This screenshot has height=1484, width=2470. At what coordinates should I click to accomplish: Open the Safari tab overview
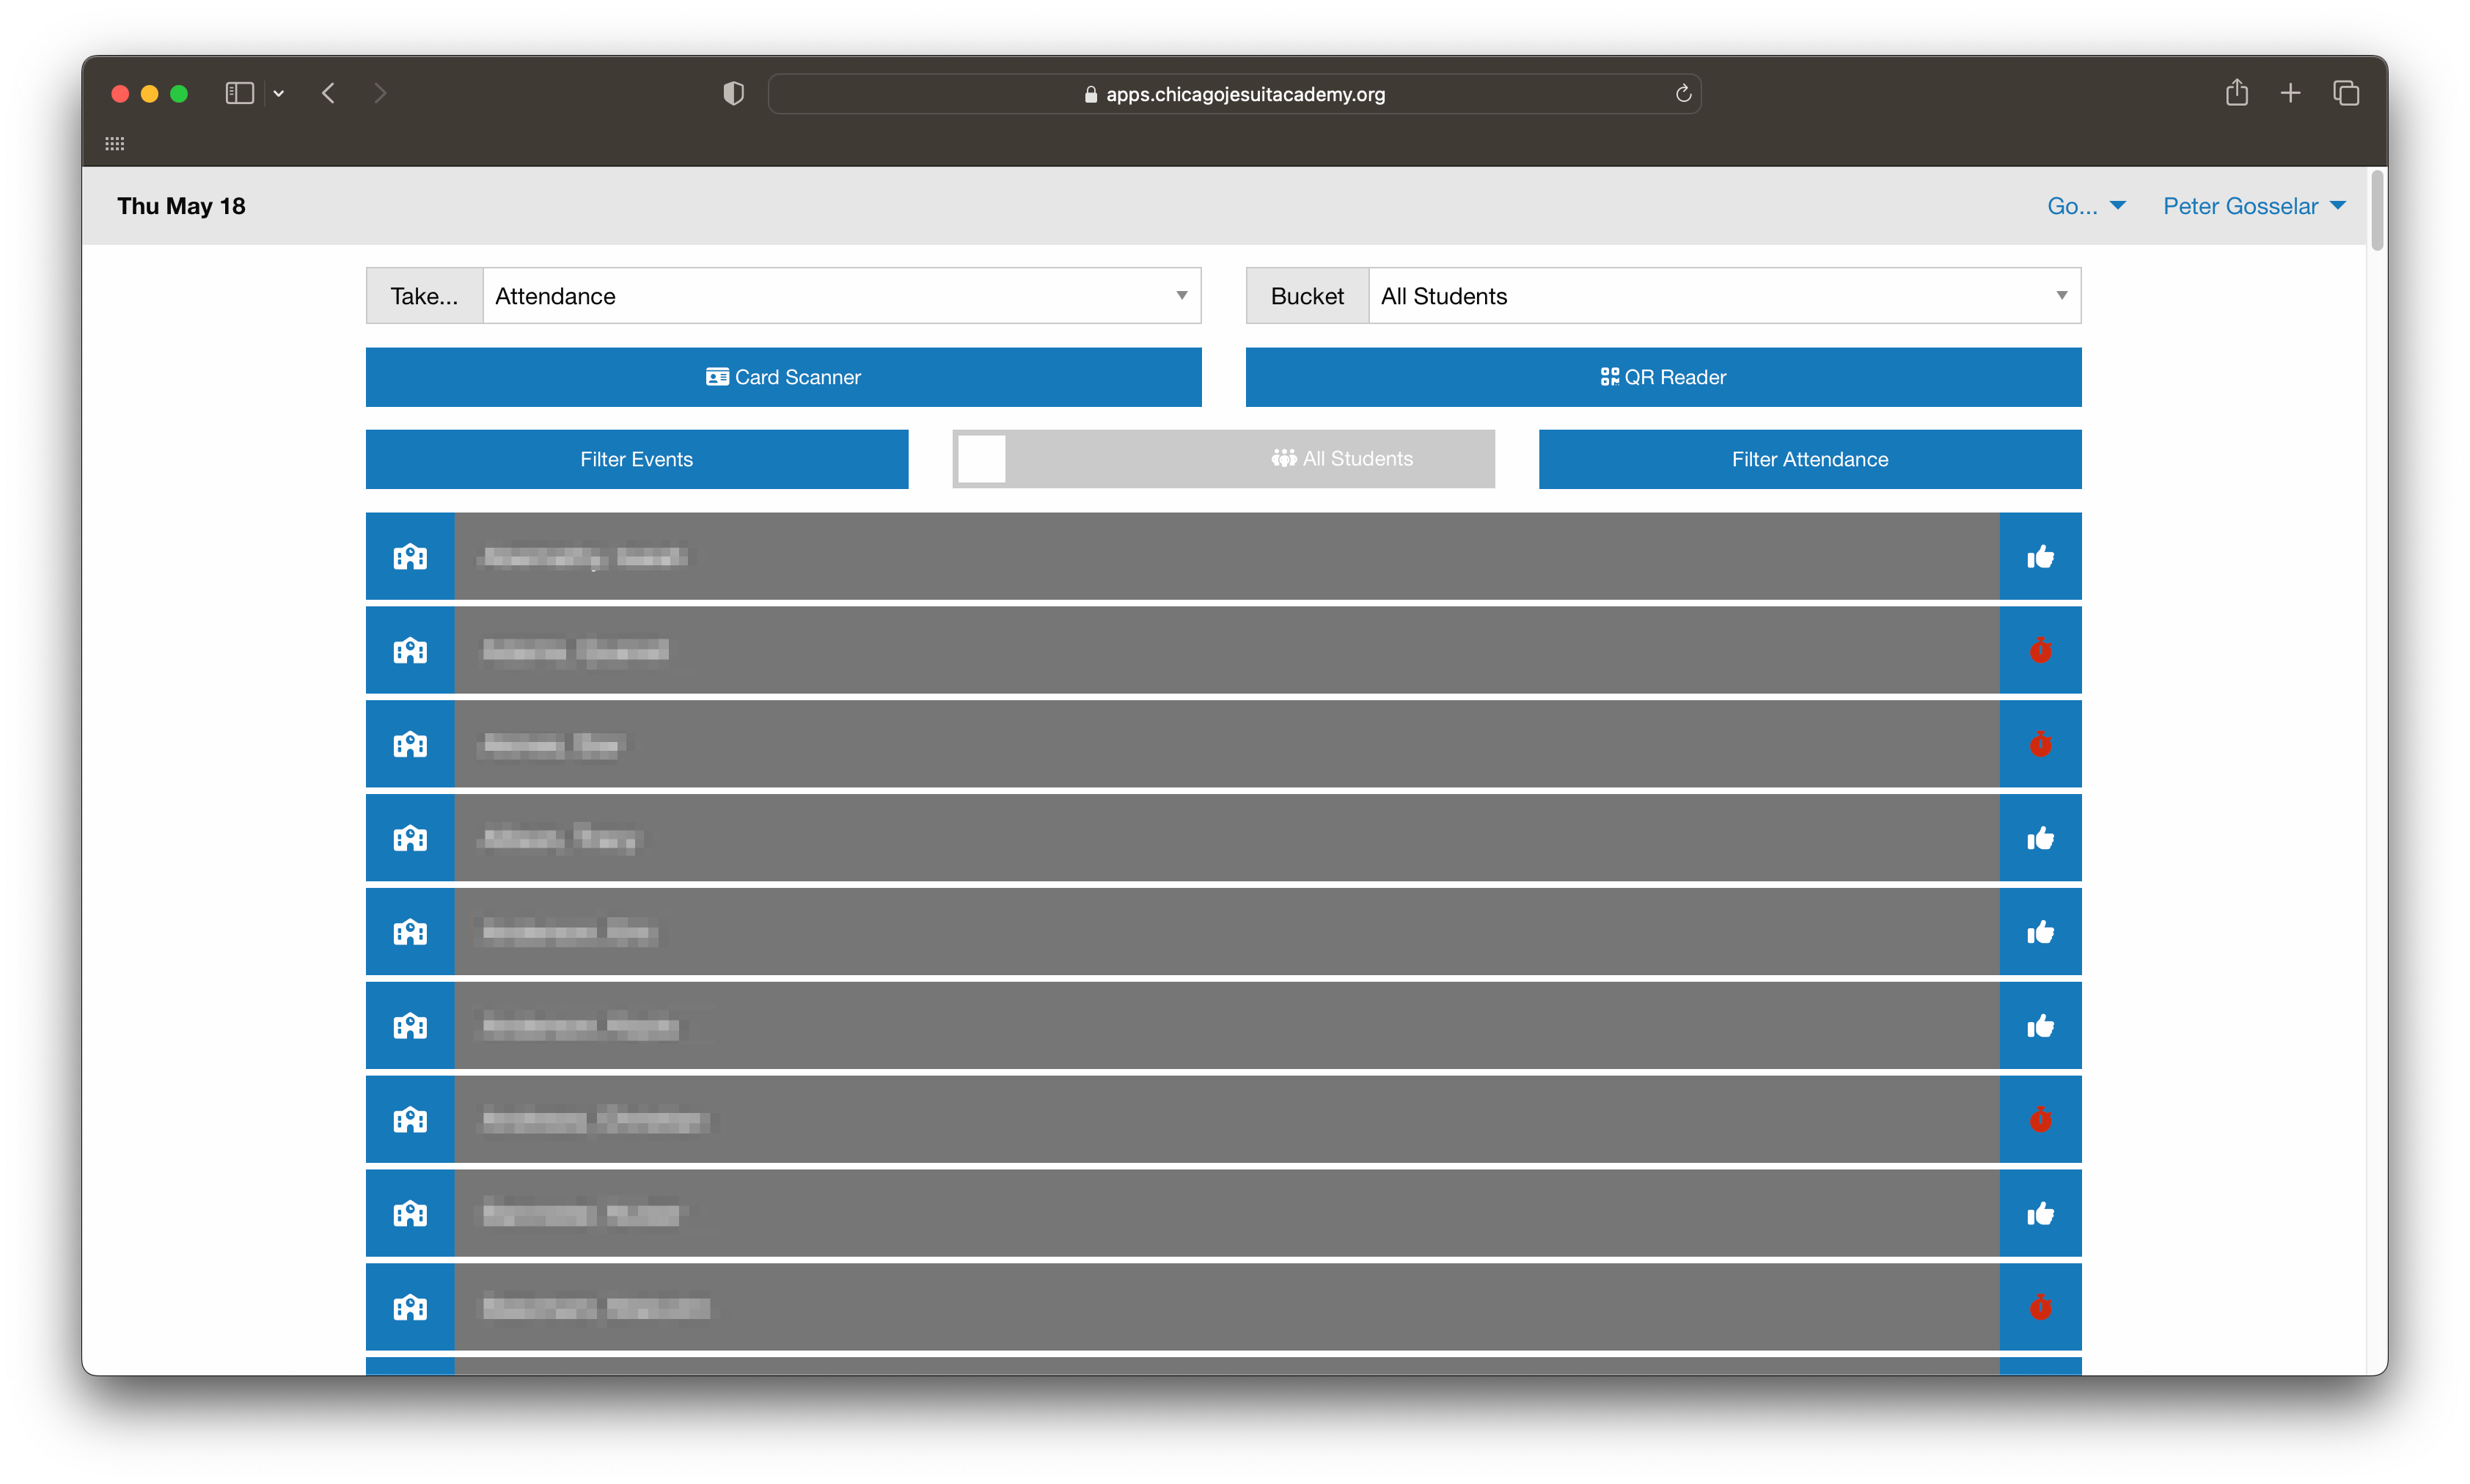click(x=2346, y=94)
